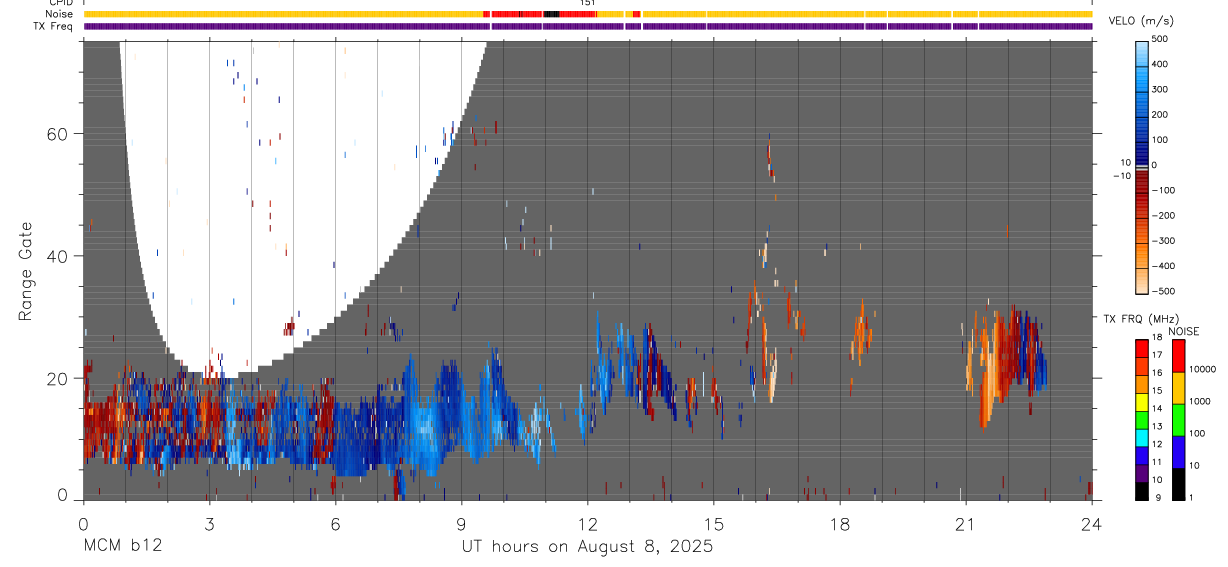Pick the black bottom swatch of noise legend
Screen dimensions: 1228x567
click(x=1179, y=482)
